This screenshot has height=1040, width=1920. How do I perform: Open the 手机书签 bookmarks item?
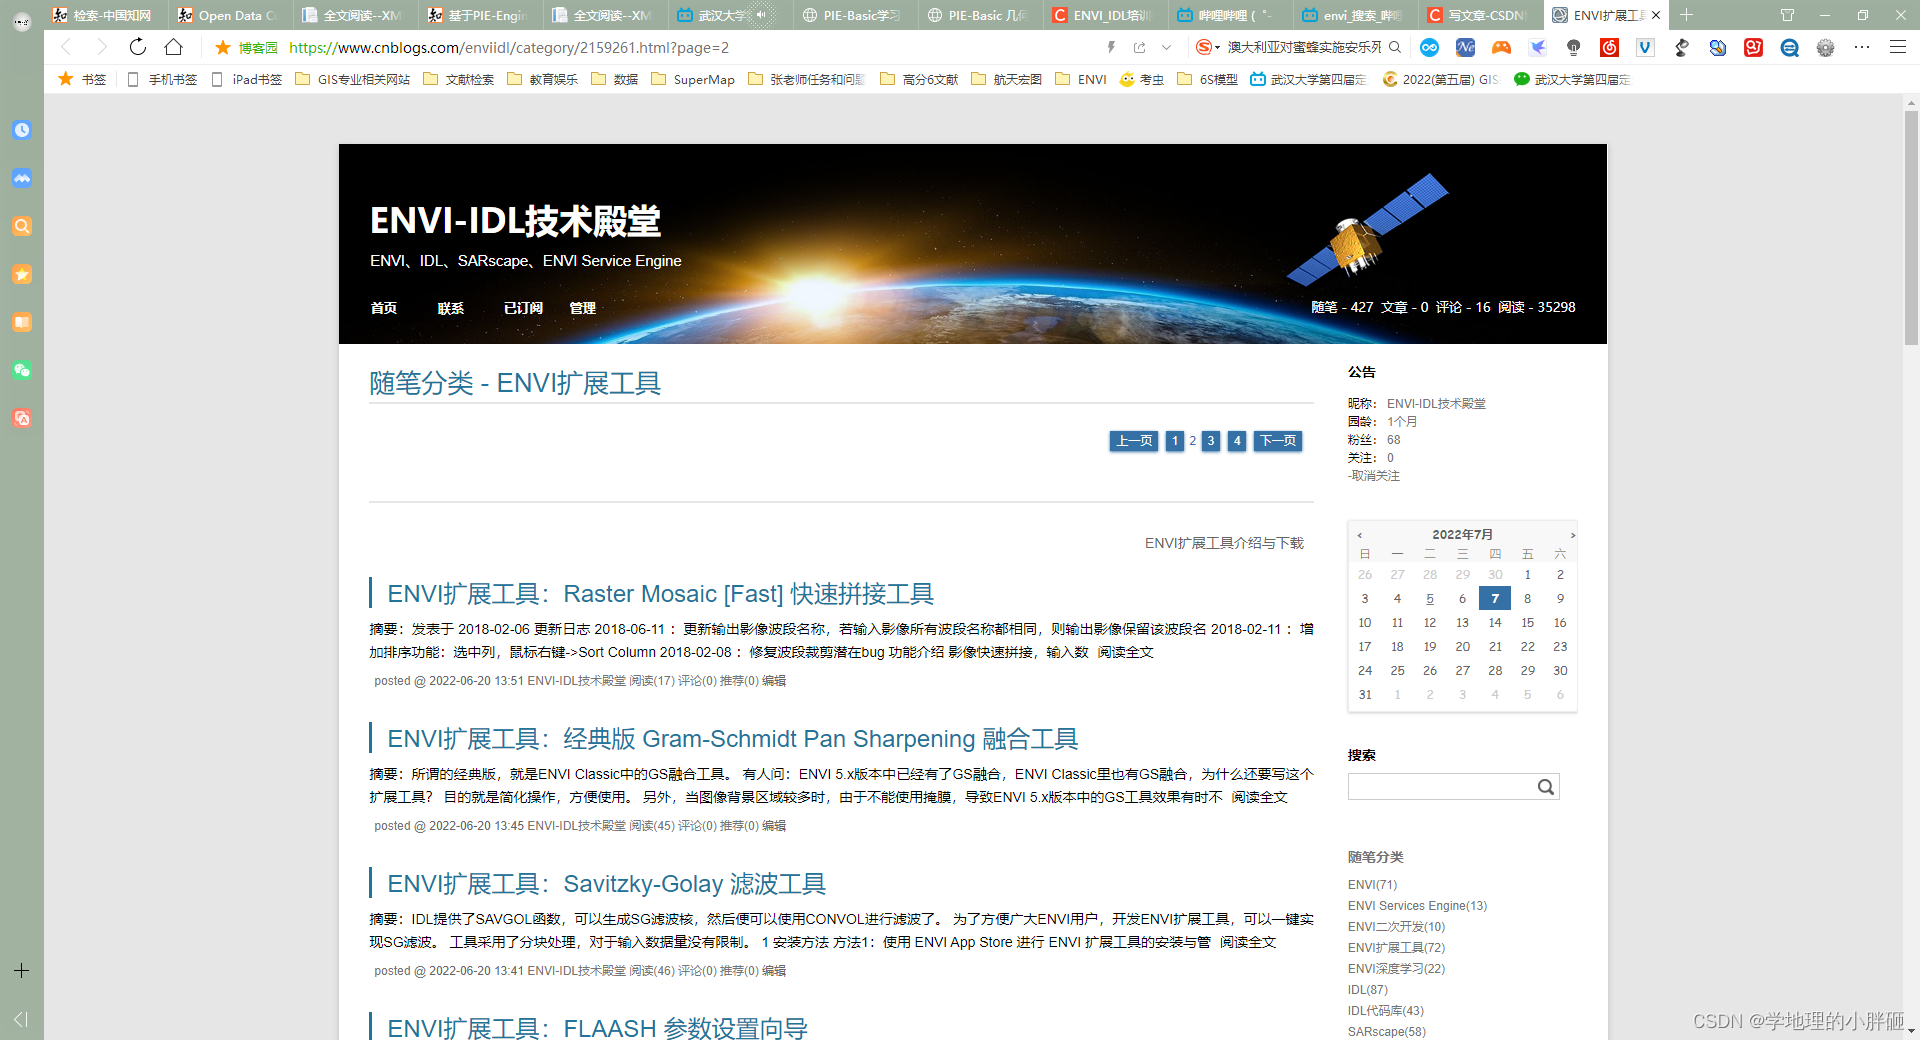click(x=162, y=79)
